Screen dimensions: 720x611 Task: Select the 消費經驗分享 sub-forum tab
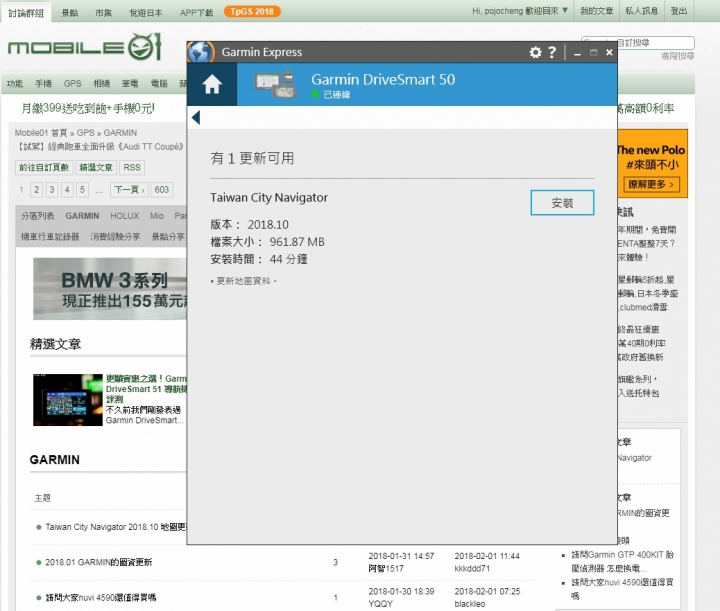pos(115,237)
